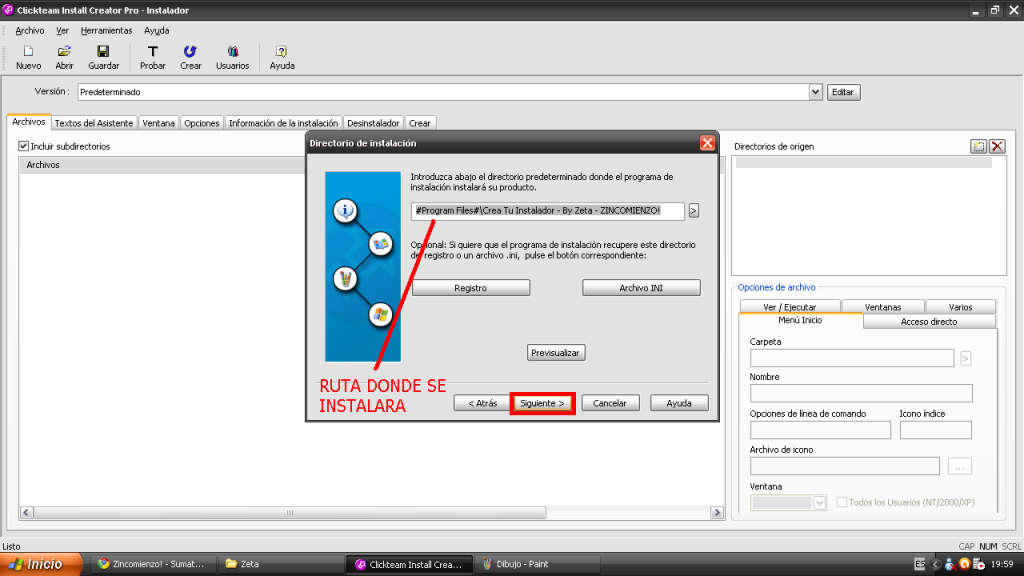This screenshot has width=1024, height=576.
Task: Select the Archivos tab
Action: click(29, 122)
